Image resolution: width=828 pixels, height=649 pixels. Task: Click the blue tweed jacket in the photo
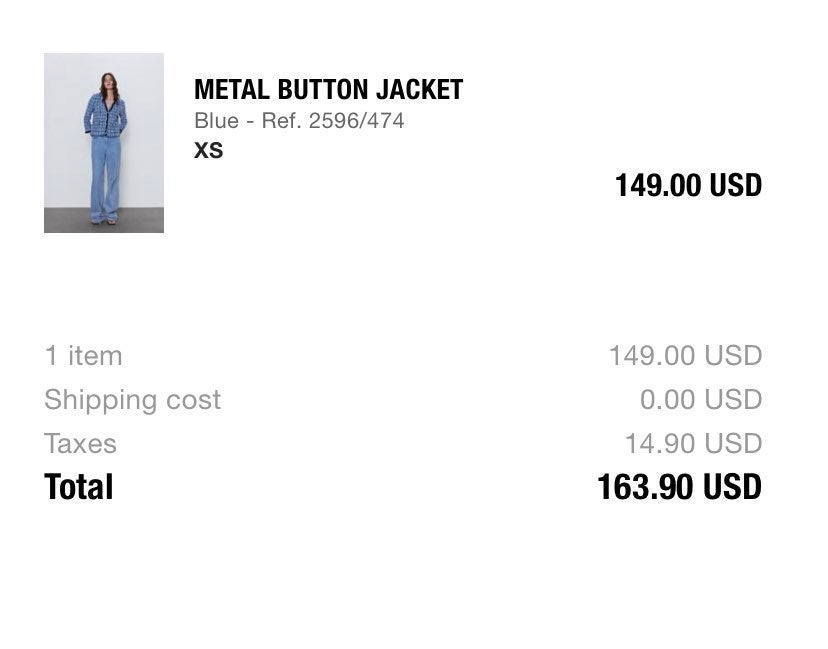point(105,115)
